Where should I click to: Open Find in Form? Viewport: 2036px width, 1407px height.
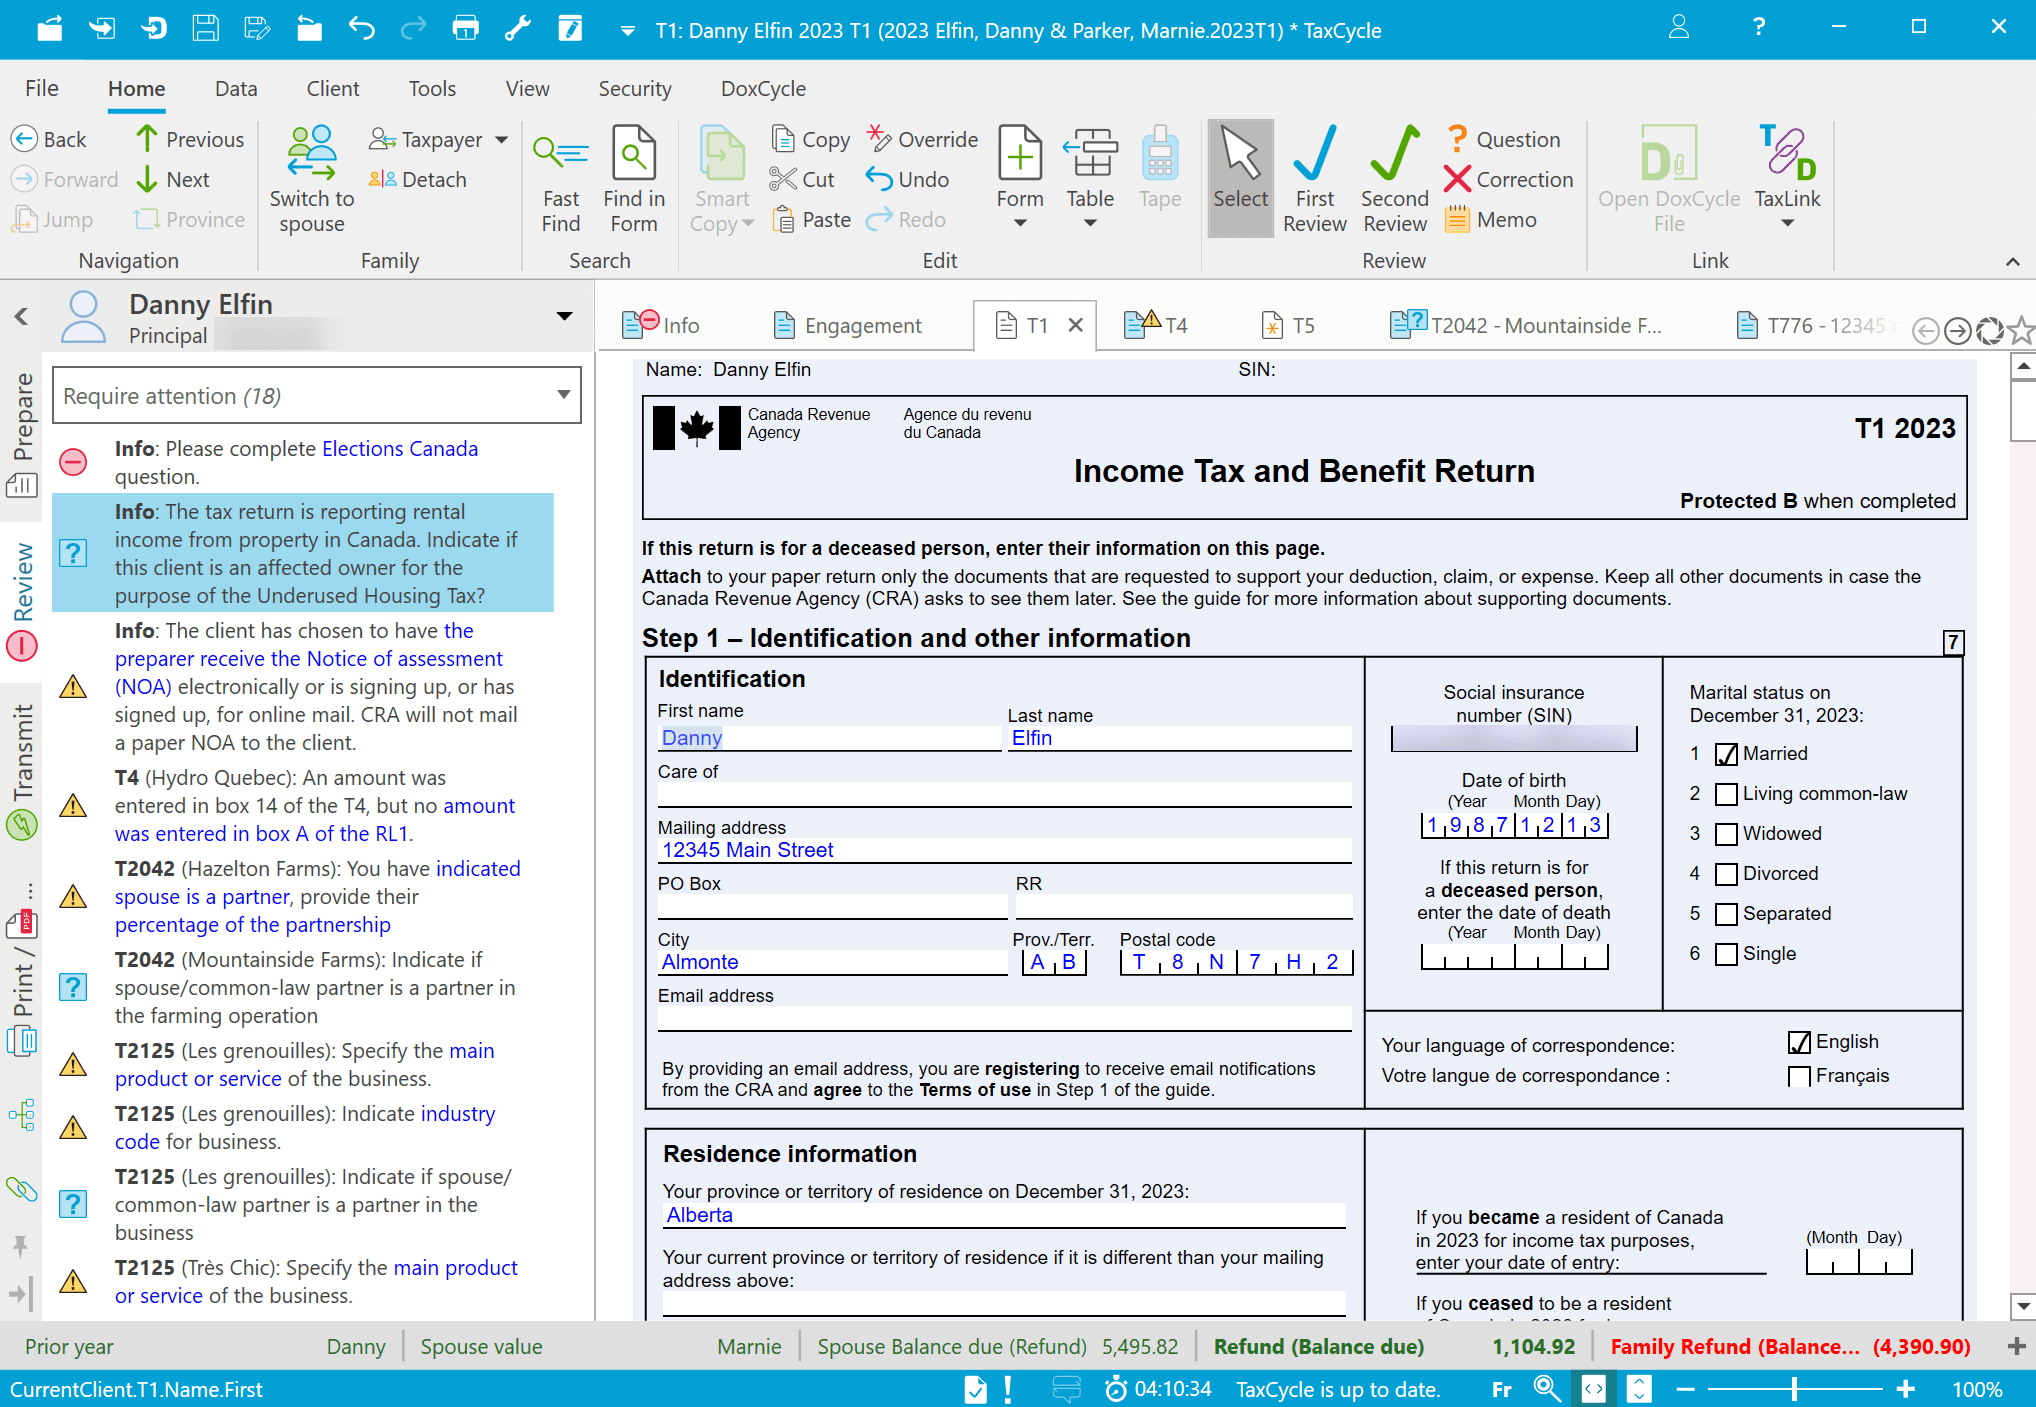tap(634, 179)
